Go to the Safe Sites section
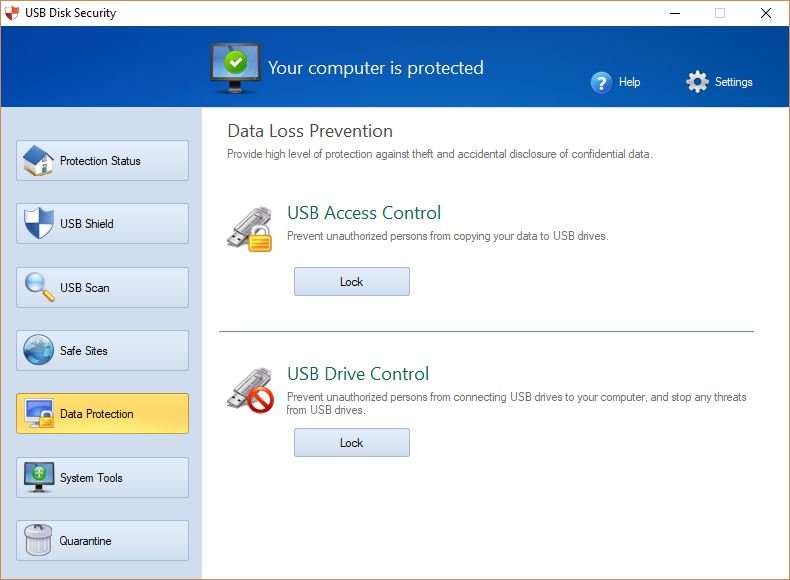 tap(101, 351)
